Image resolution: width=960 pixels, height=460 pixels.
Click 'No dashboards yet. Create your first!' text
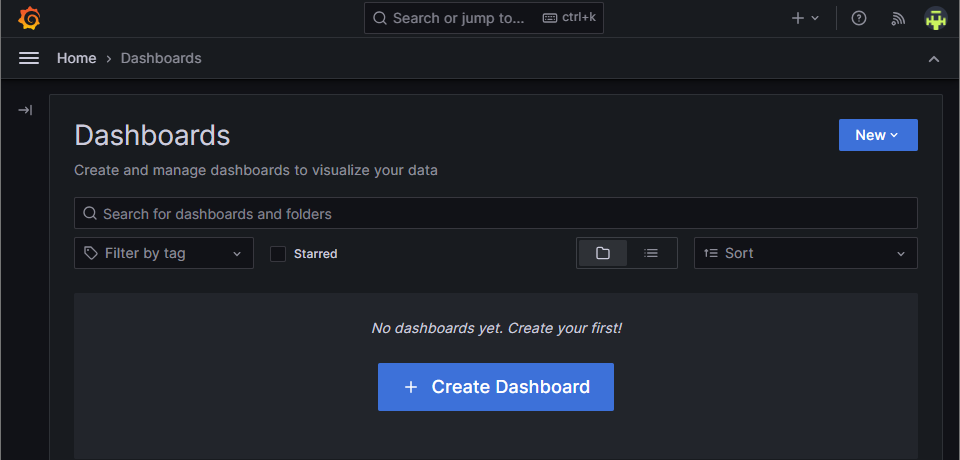[x=496, y=328]
